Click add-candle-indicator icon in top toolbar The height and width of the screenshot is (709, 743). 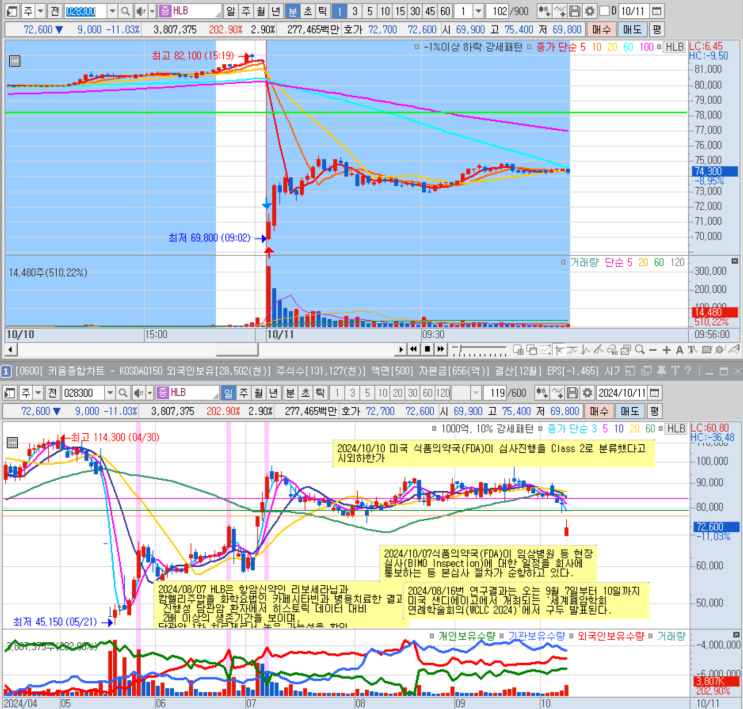pos(544,11)
